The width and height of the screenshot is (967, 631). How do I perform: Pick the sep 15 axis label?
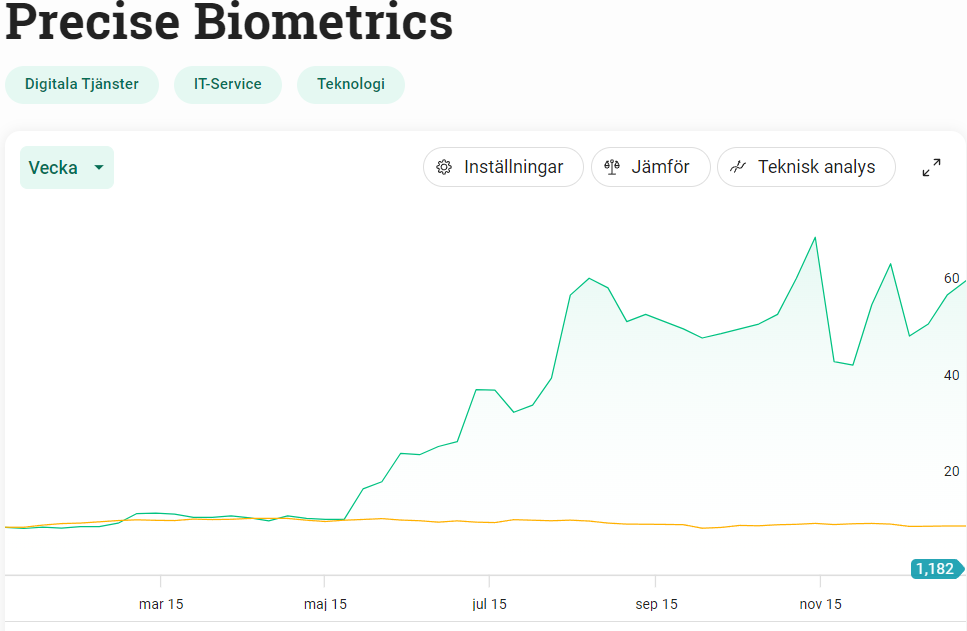tap(655, 604)
